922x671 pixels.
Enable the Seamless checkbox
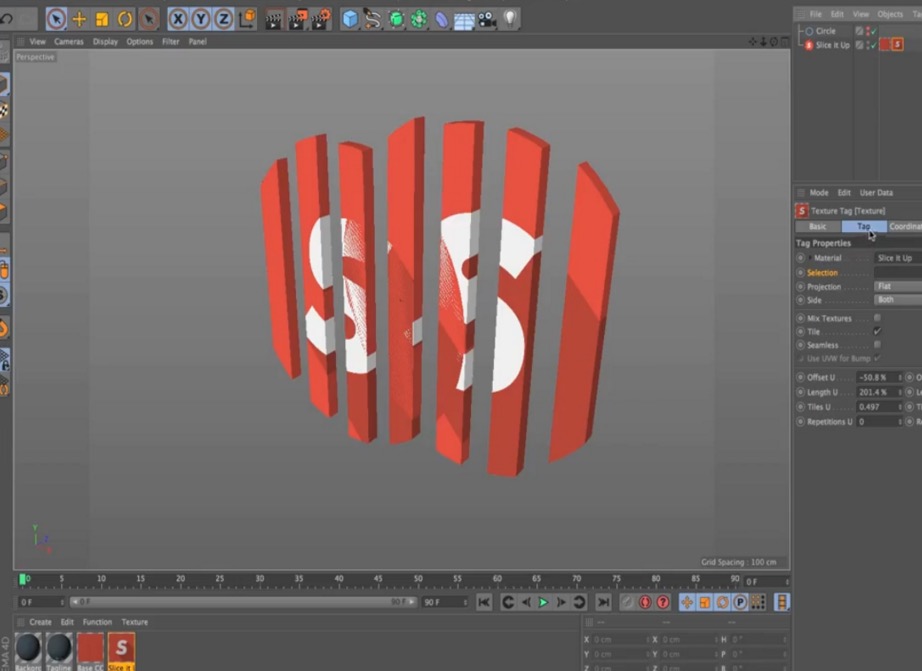pos(877,345)
